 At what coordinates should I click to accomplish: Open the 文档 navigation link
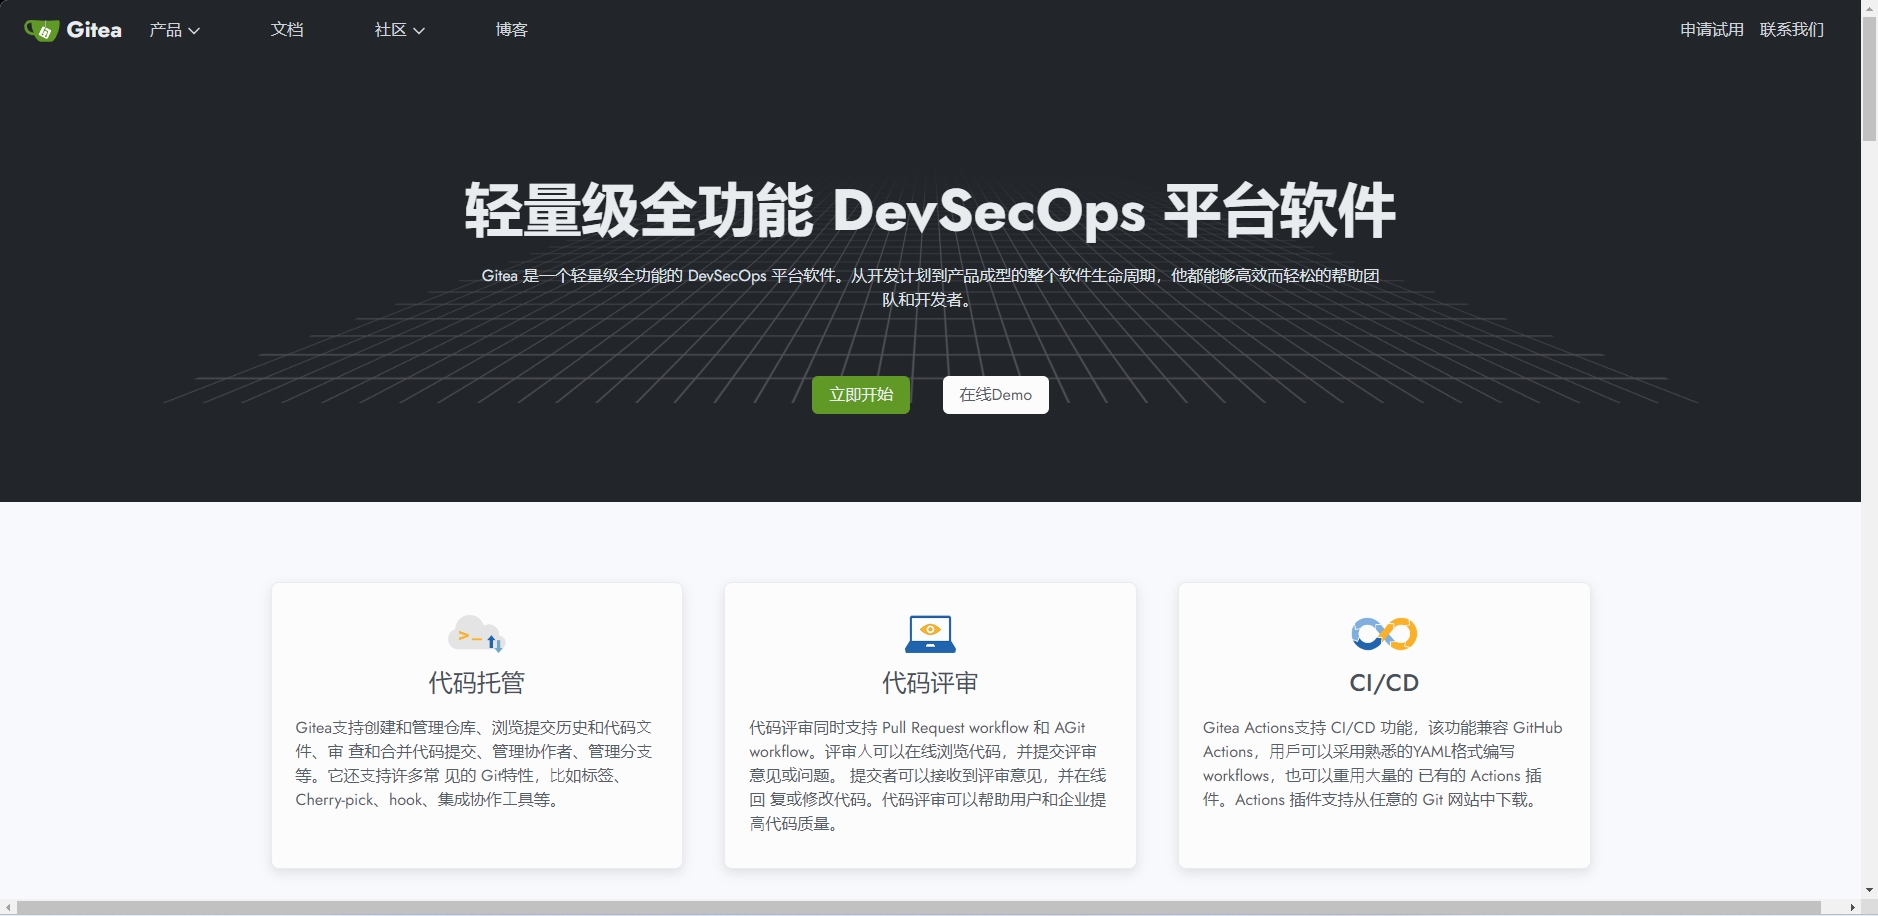point(287,30)
